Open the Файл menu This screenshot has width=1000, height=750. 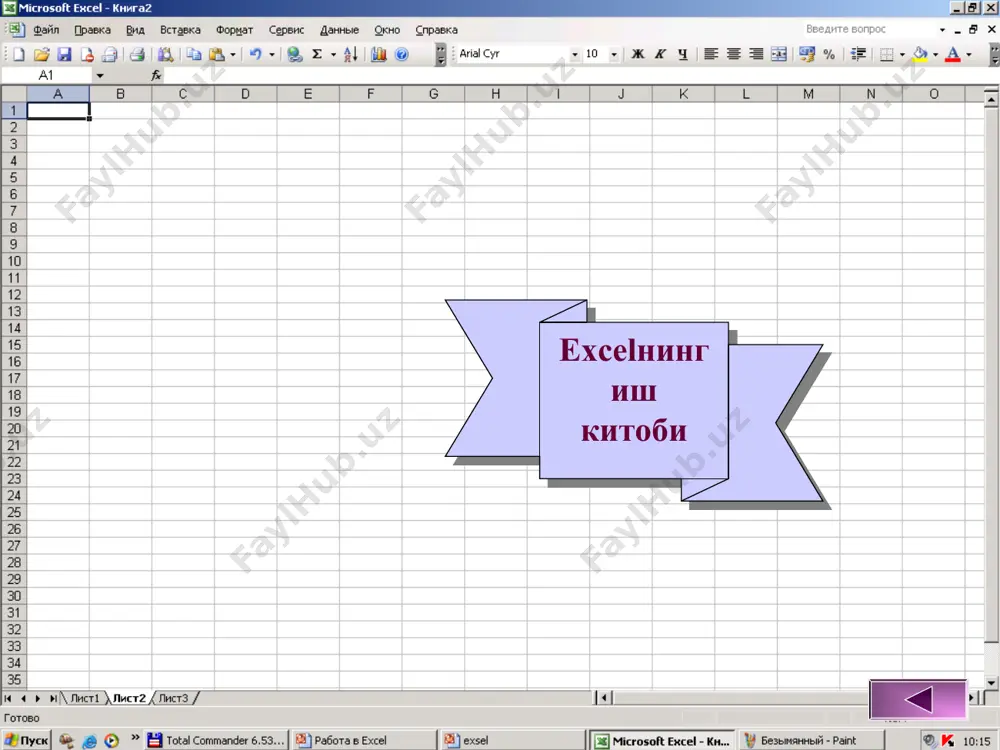coord(46,29)
